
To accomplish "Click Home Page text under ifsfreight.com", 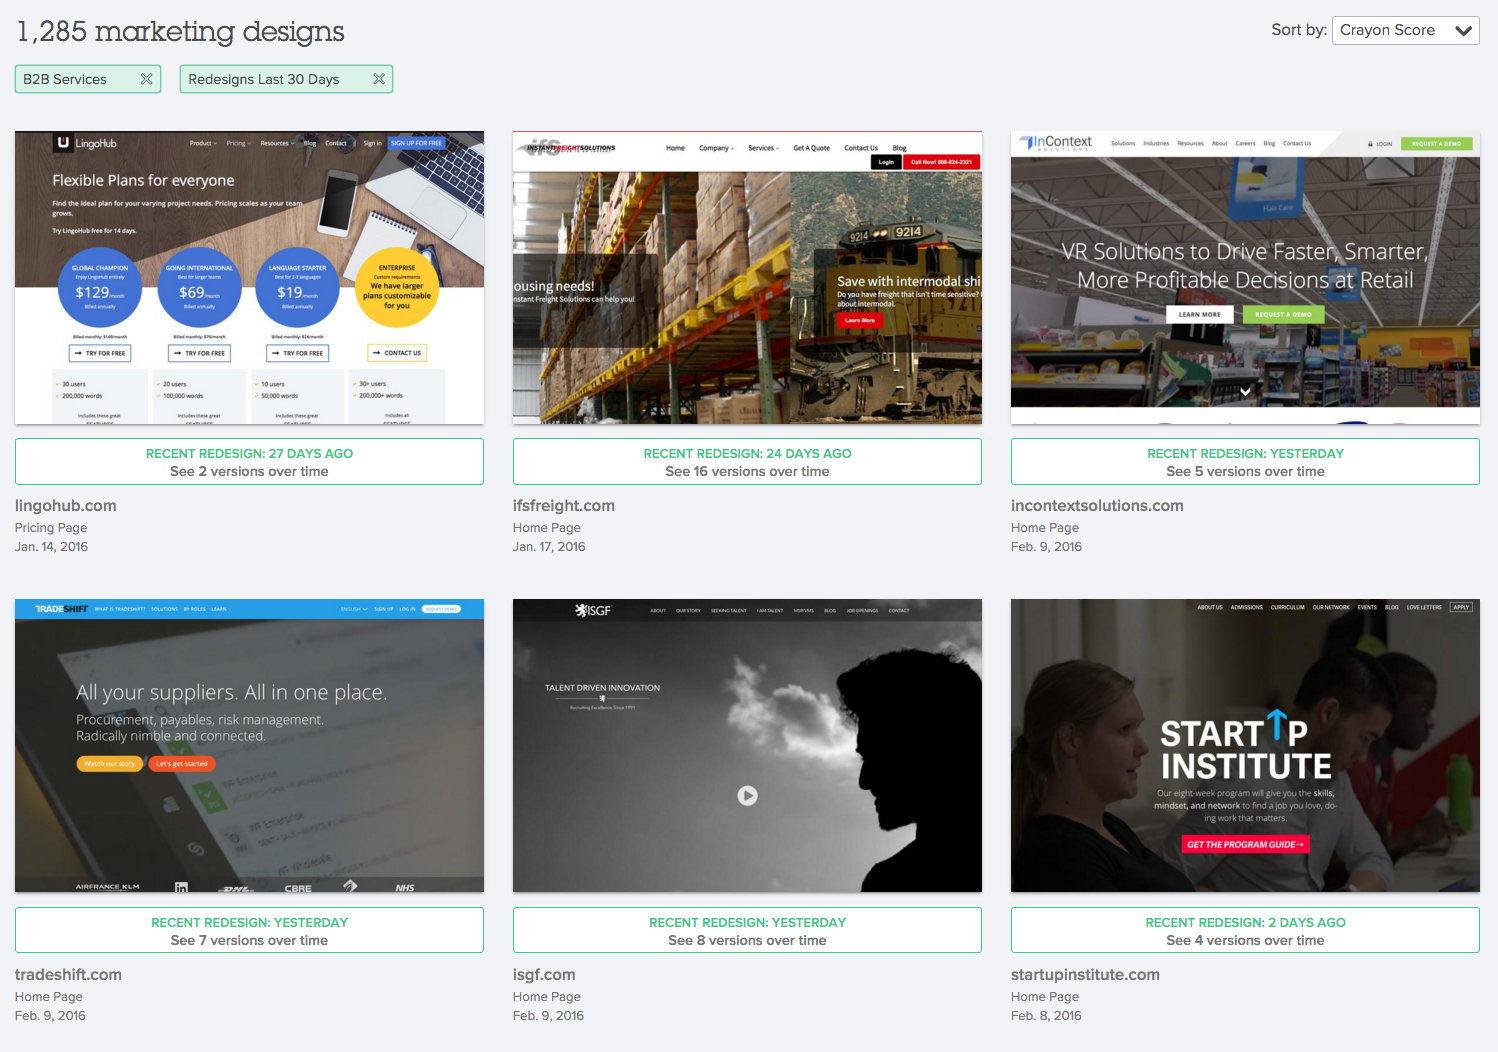I will [547, 528].
